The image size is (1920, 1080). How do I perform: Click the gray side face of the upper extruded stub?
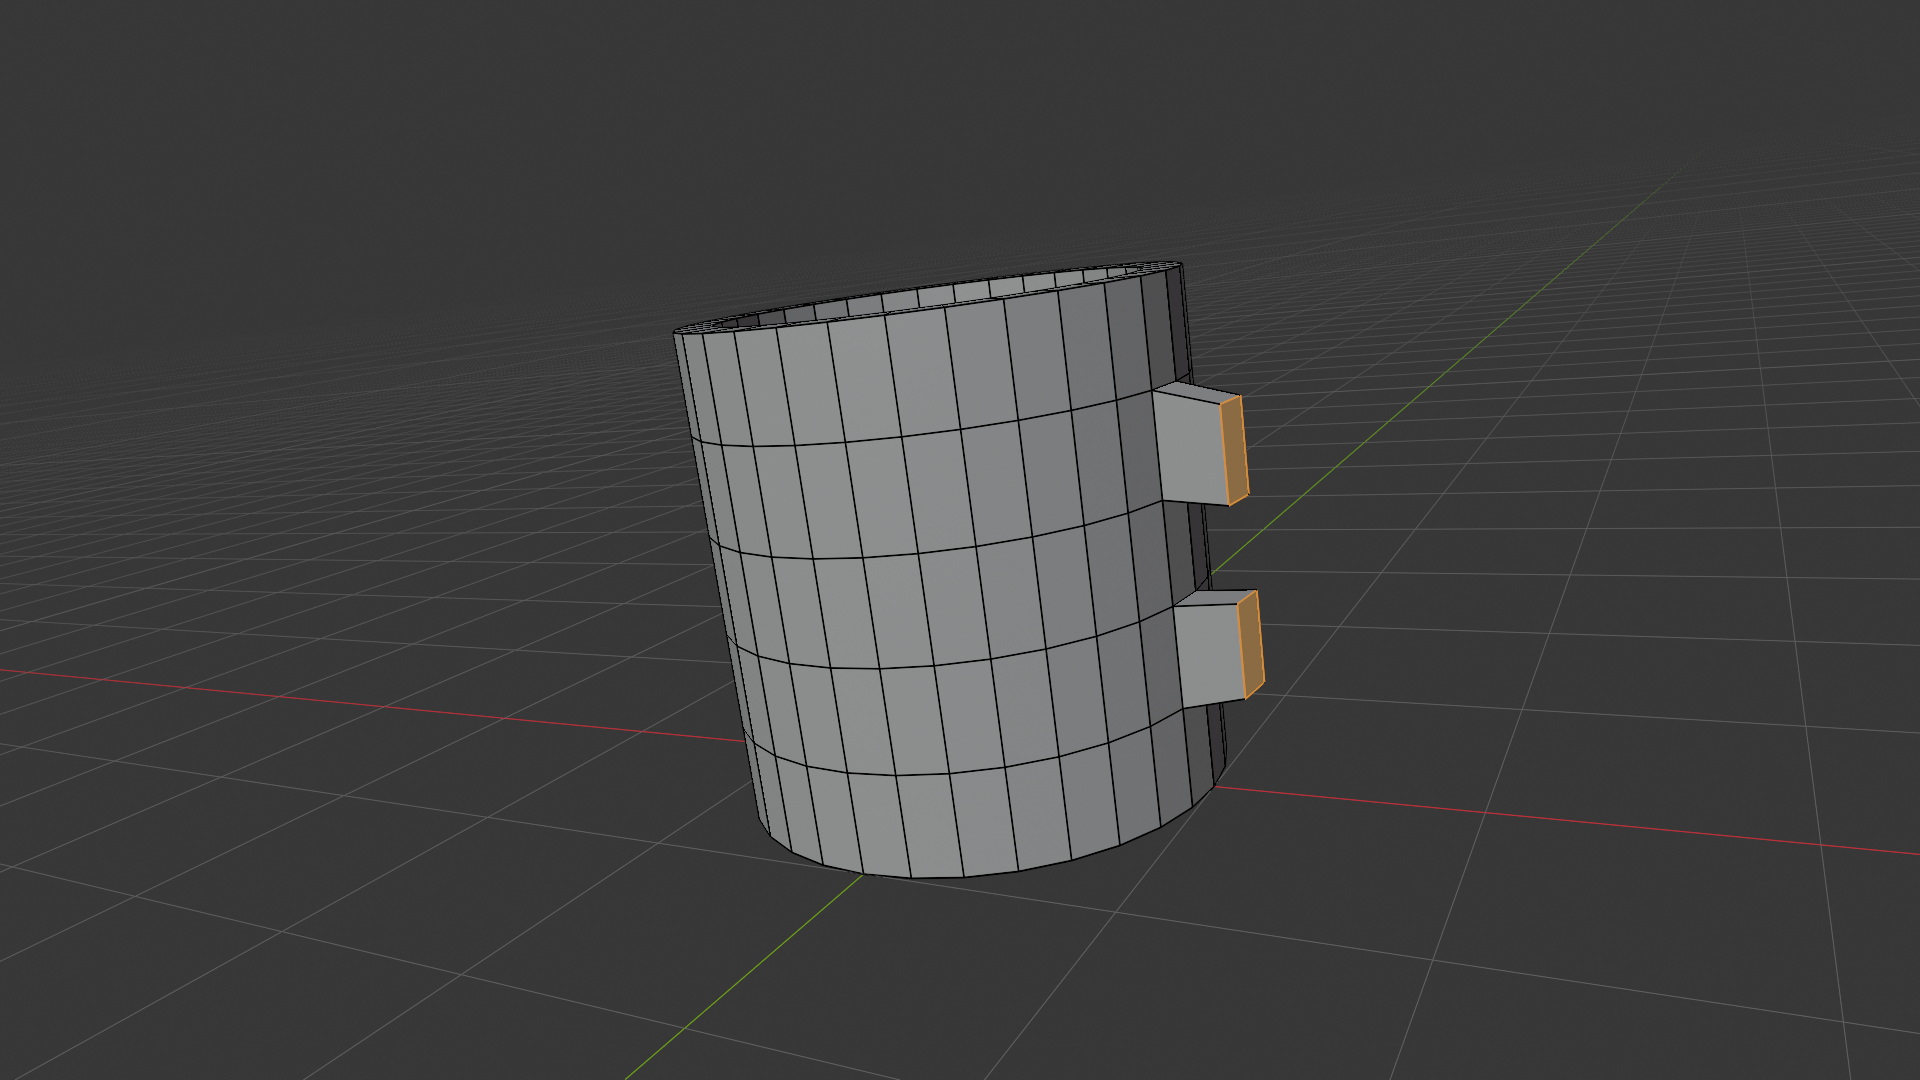[x=1190, y=447]
